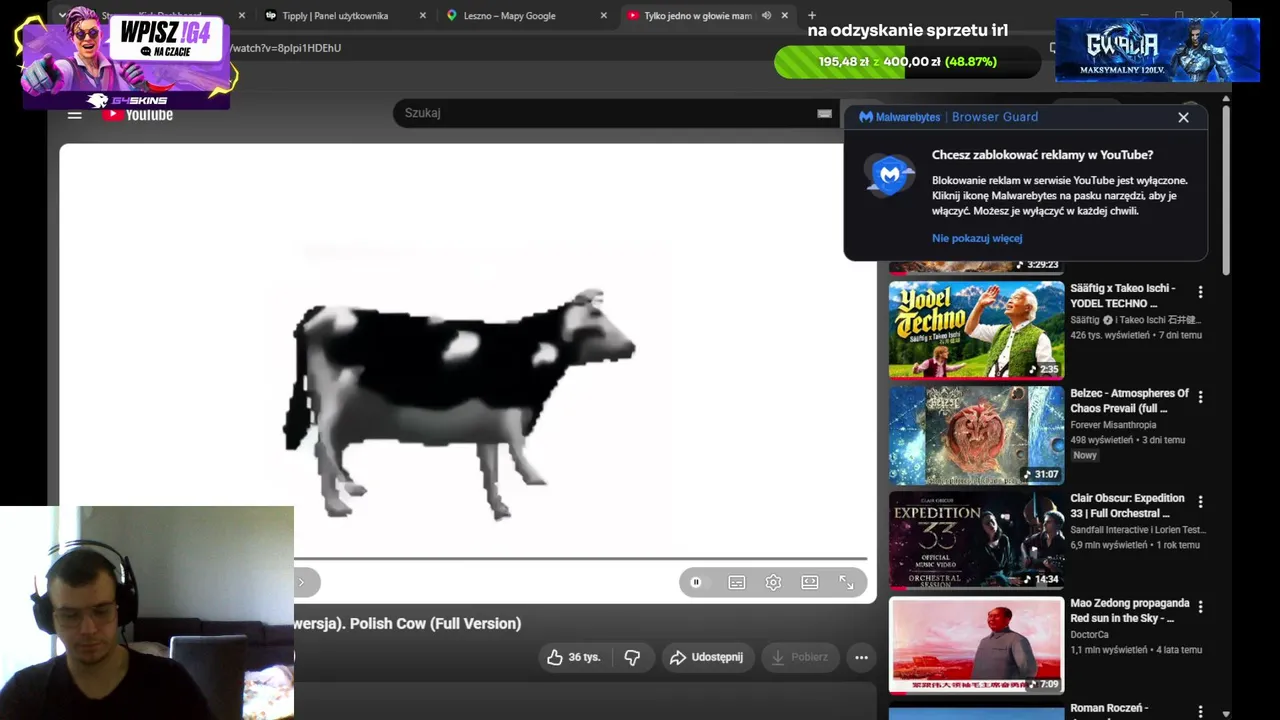This screenshot has width=1280, height=720.
Task: Click the 'Nowy' badge on Belzec video
Action: (x=1085, y=455)
